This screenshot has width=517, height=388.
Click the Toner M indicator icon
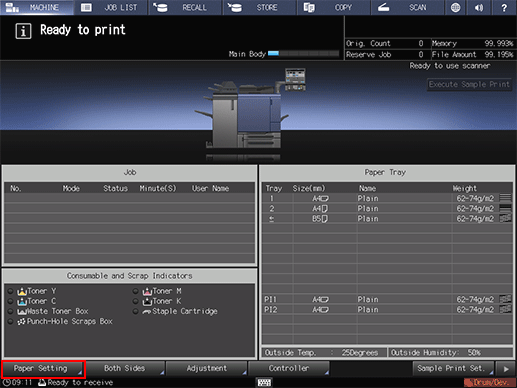coord(147,291)
